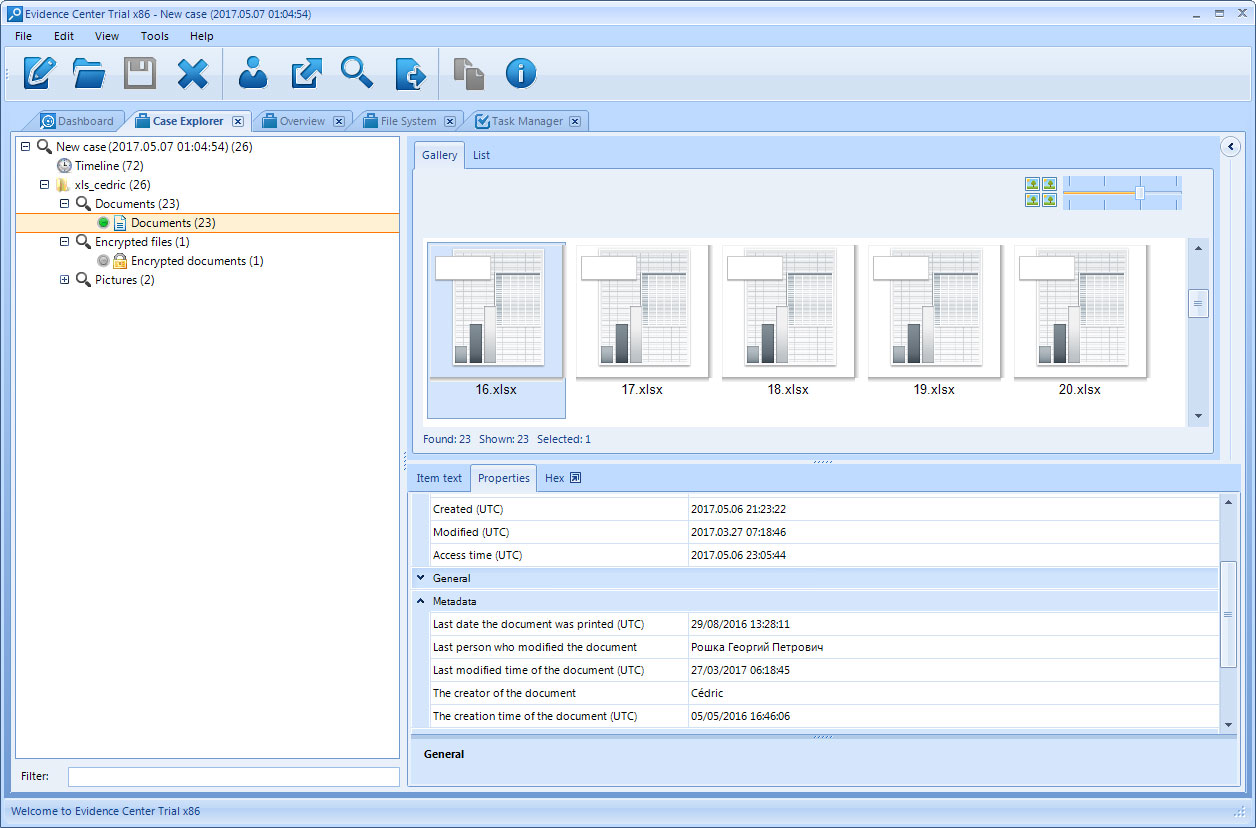Open a case with the folder icon
The height and width of the screenshot is (828, 1256).
pyautogui.click(x=89, y=73)
